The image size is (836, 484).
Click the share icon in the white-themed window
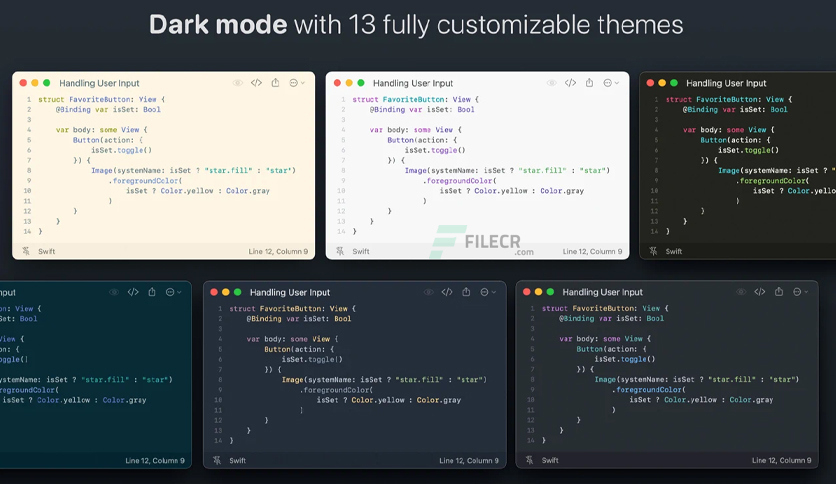click(589, 83)
